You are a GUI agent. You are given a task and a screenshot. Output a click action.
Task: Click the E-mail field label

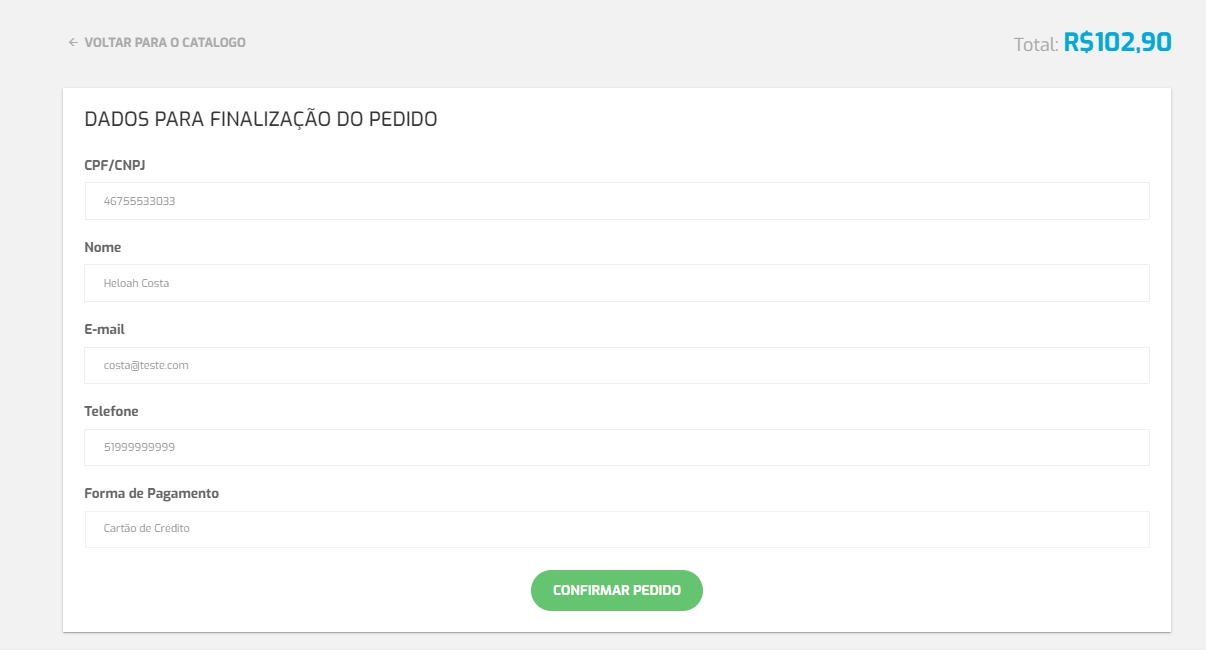point(105,329)
